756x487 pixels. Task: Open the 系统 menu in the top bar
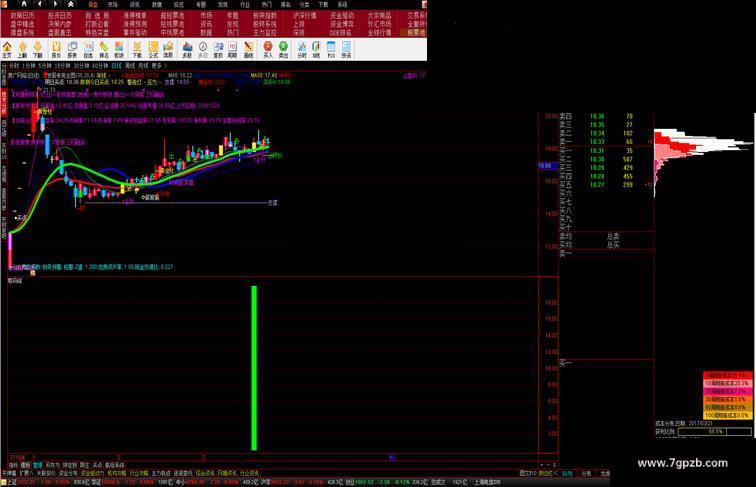[x=342, y=4]
